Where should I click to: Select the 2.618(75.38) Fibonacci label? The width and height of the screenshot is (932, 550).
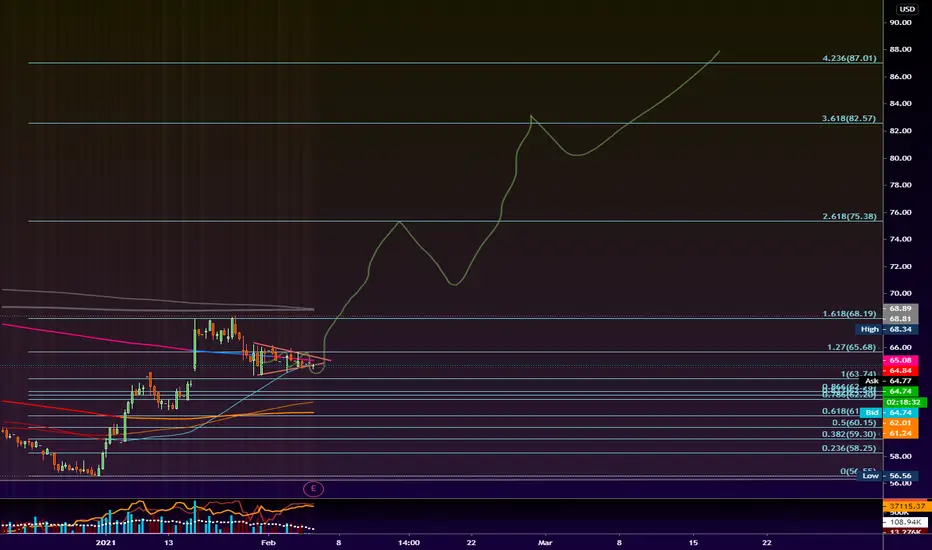pyautogui.click(x=849, y=216)
